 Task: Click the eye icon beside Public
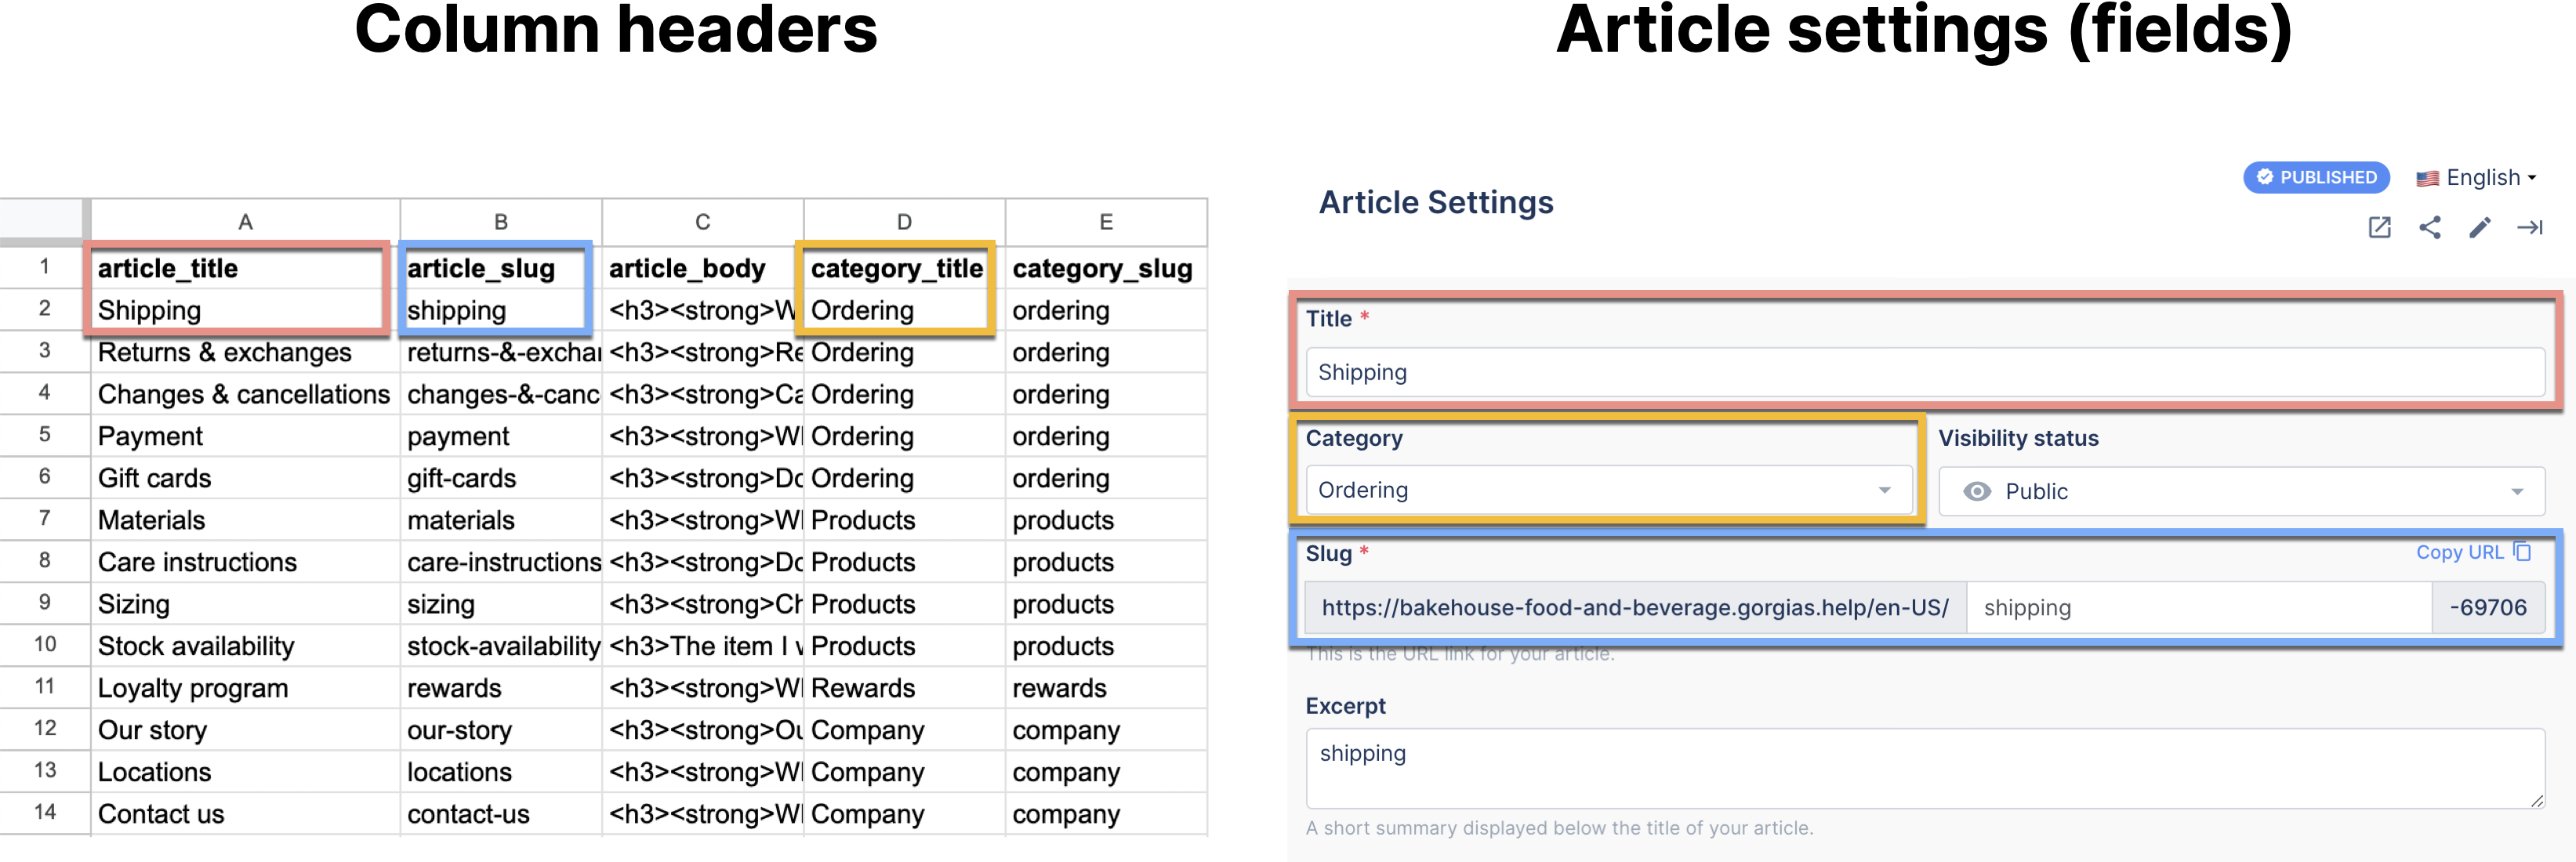(x=1976, y=491)
